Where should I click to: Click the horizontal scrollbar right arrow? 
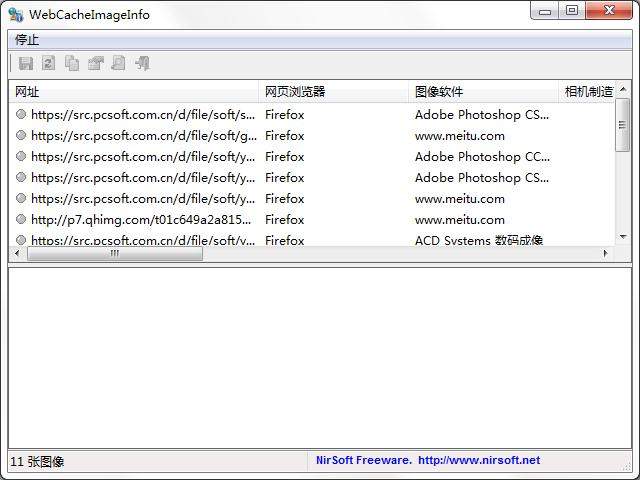605,253
